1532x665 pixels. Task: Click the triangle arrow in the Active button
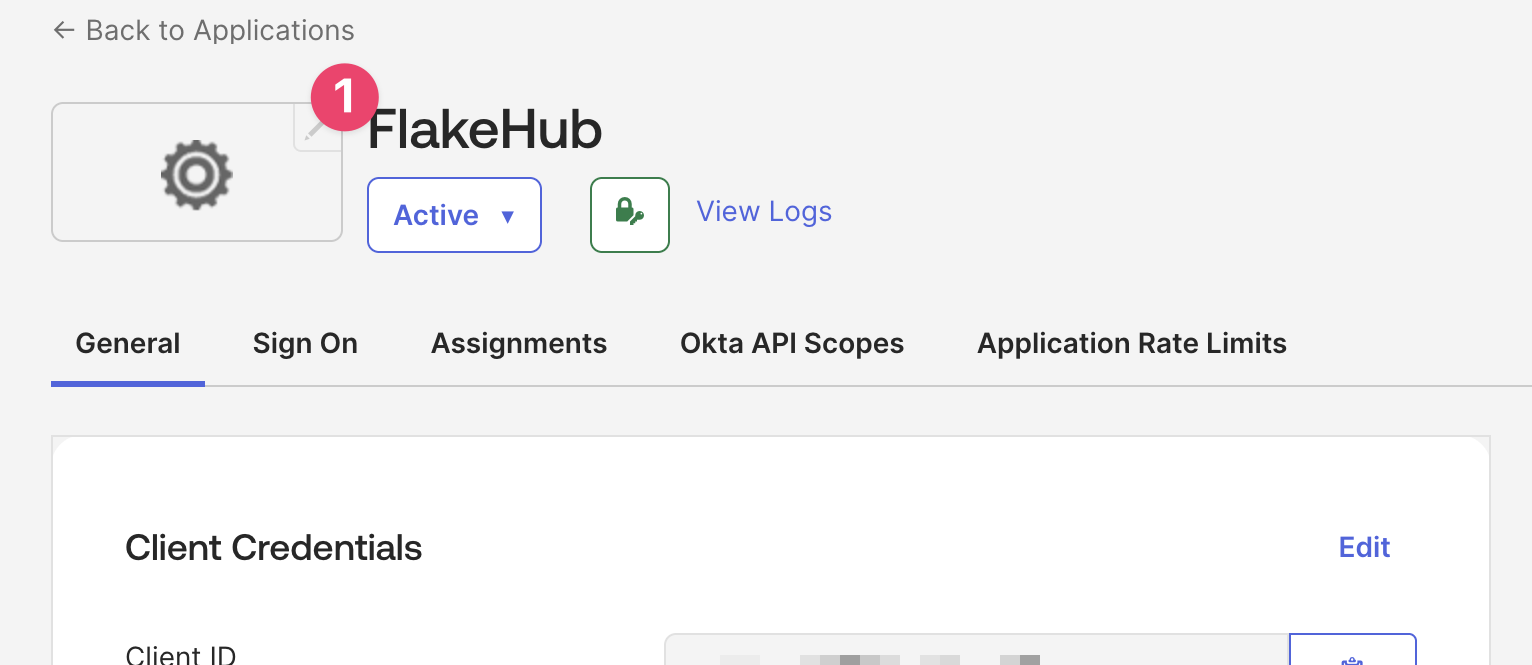[x=507, y=216]
